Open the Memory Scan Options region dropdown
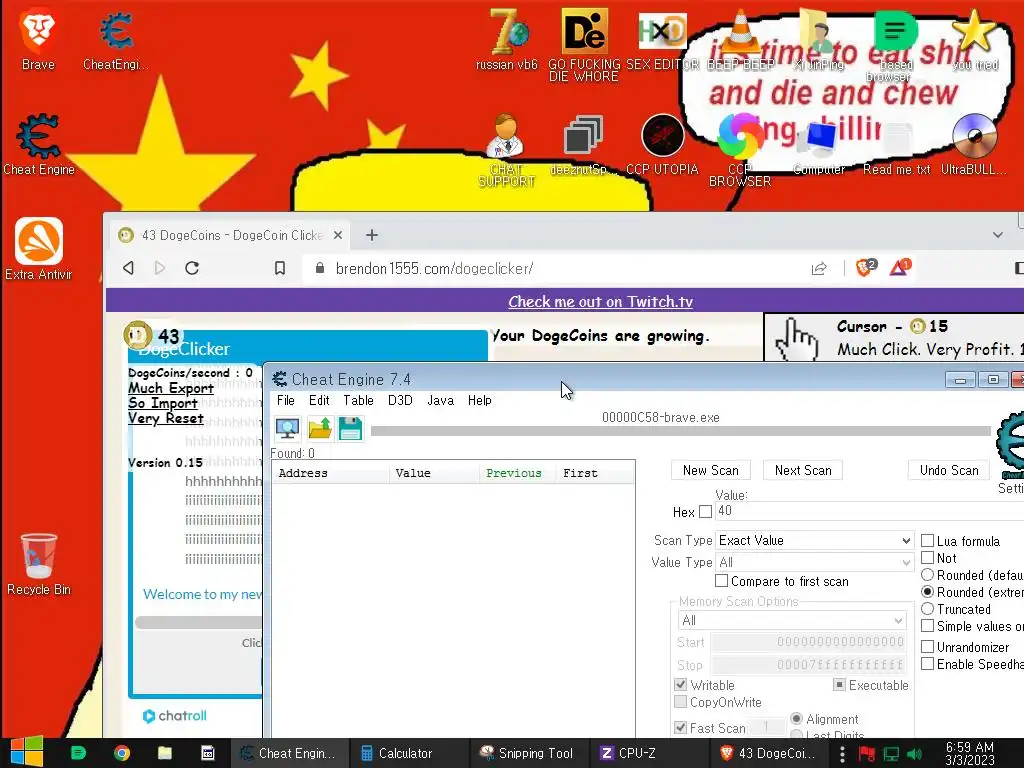Viewport: 1024px width, 768px height. click(792, 620)
